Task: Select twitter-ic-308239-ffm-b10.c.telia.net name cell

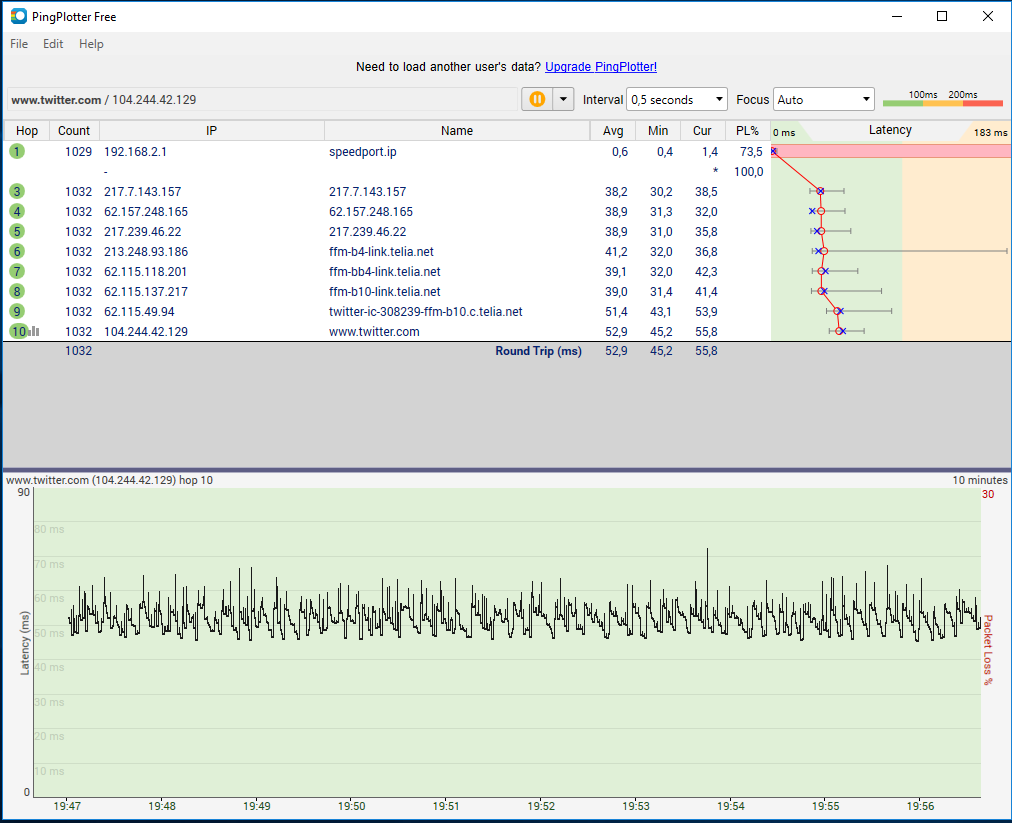Action: [426, 311]
